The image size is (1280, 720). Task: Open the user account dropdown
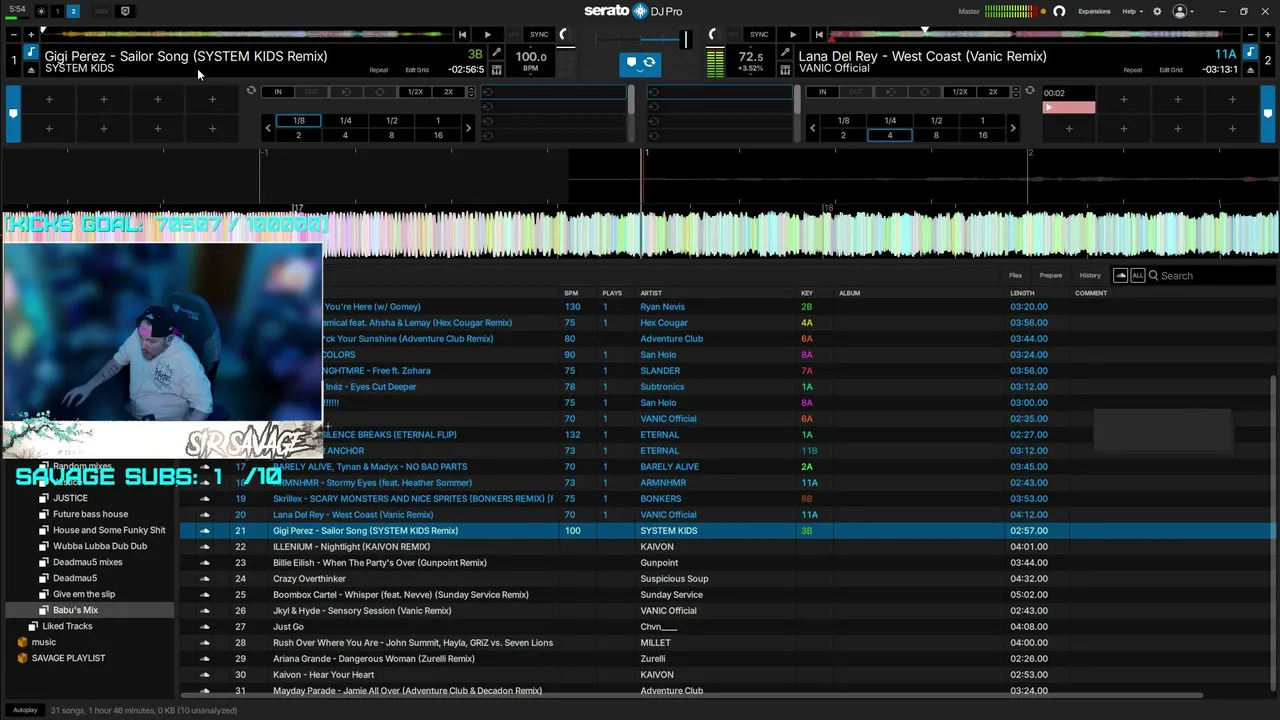click(1184, 11)
